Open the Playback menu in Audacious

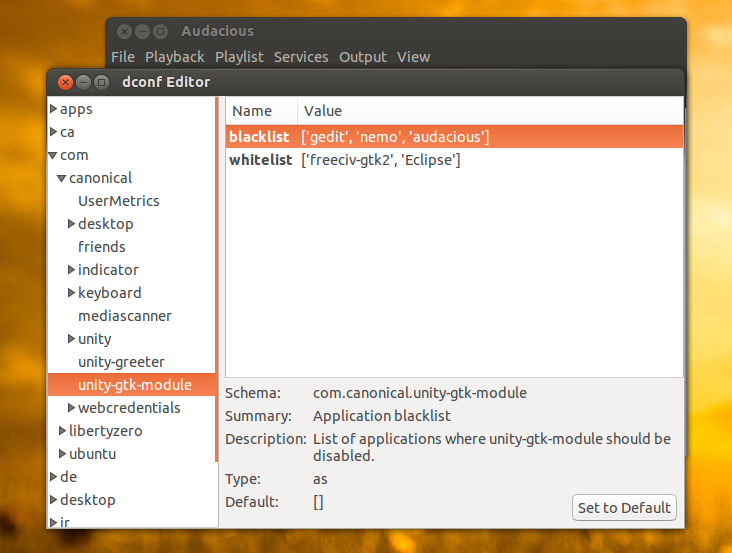pyautogui.click(x=174, y=57)
